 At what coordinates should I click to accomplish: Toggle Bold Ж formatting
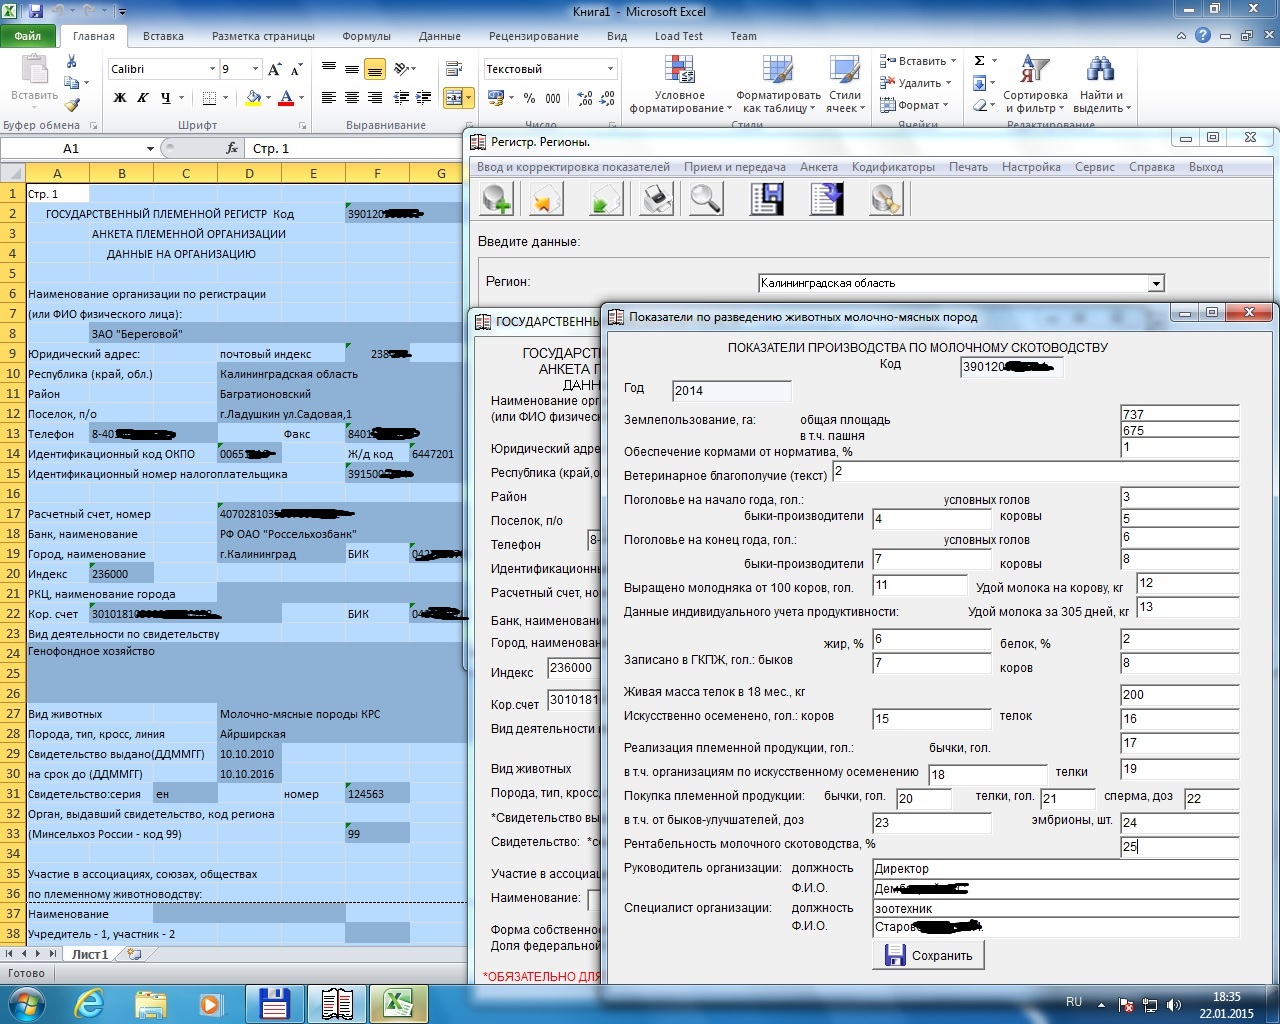point(120,98)
